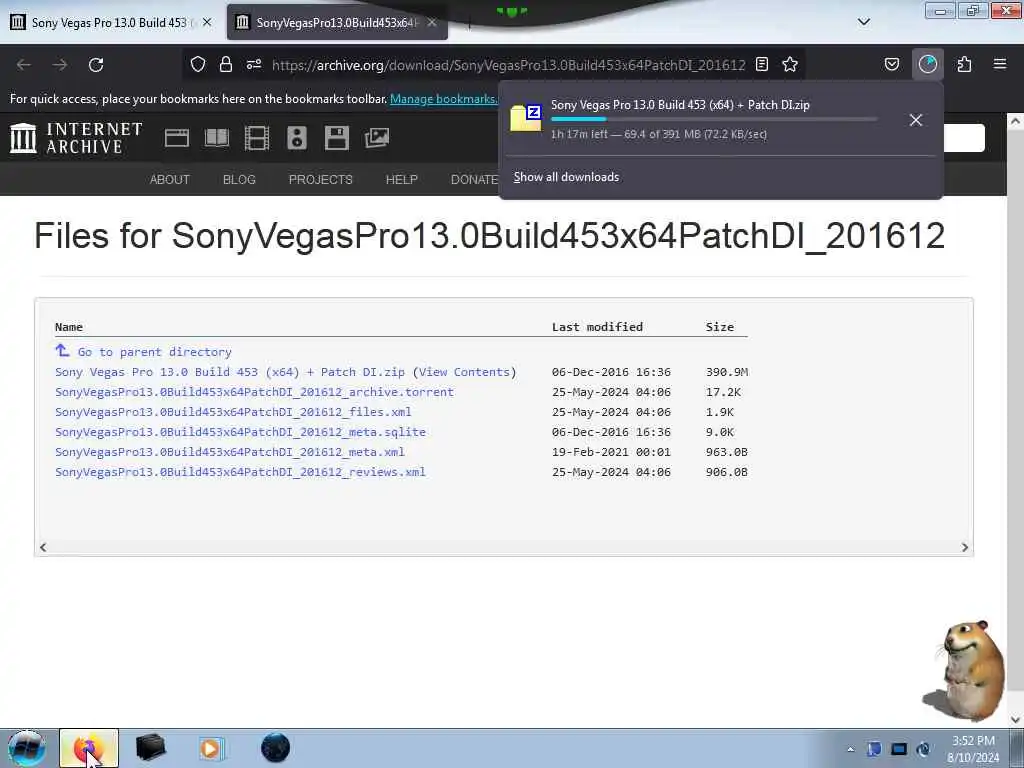Open the DONATE menu item
Image resolution: width=1024 pixels, height=768 pixels.
pos(474,180)
